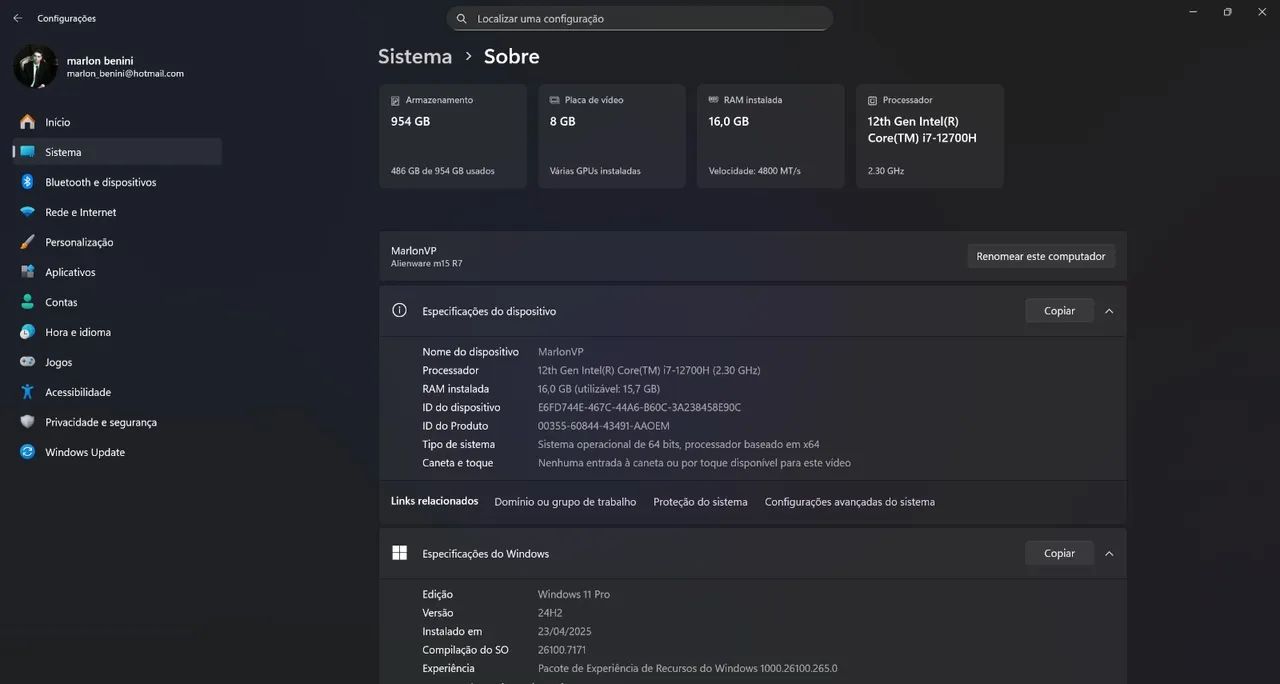
Task: Select Acessibilidade in the sidebar
Action: (x=79, y=392)
